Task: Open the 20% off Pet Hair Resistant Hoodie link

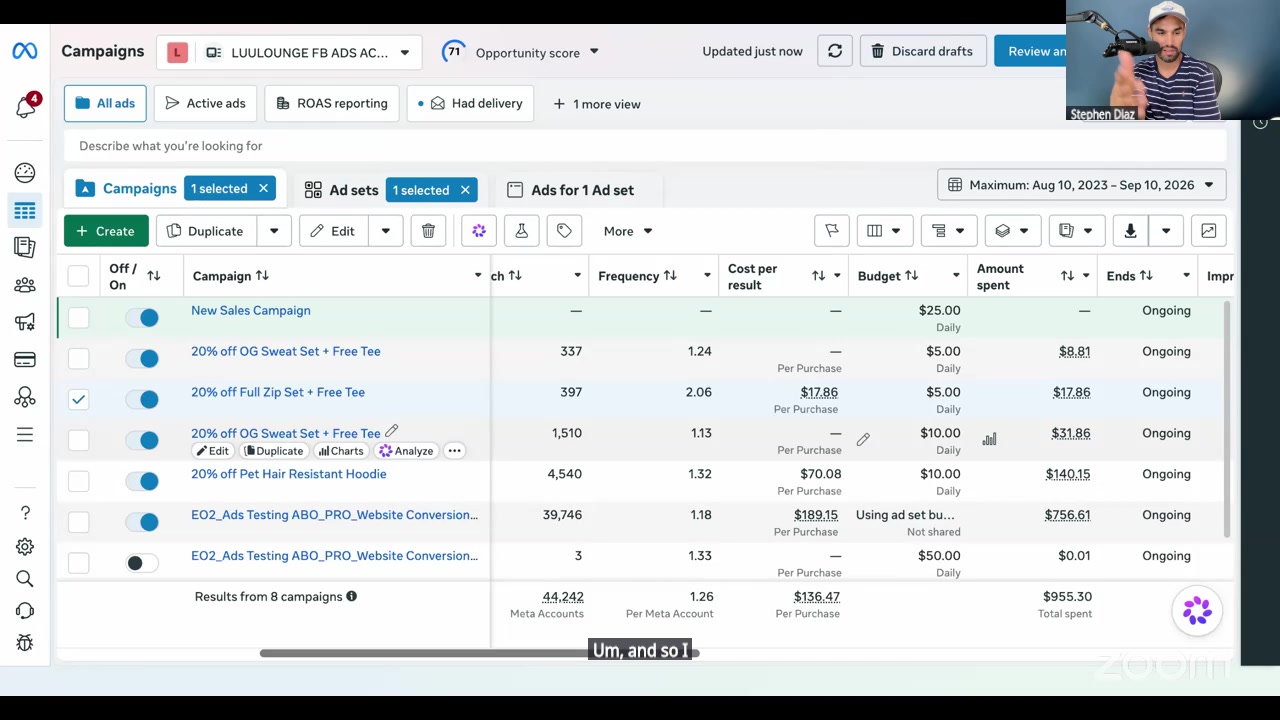Action: [288, 474]
